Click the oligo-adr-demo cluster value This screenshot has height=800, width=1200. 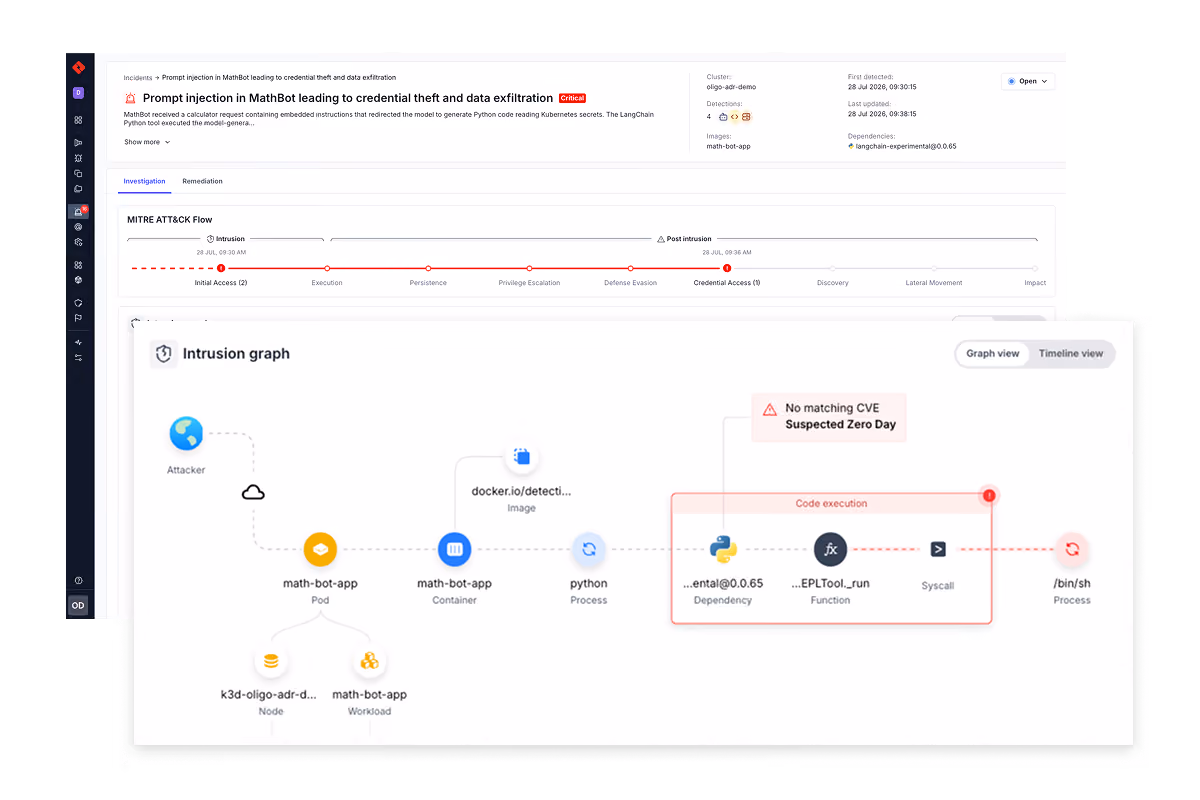pos(731,87)
